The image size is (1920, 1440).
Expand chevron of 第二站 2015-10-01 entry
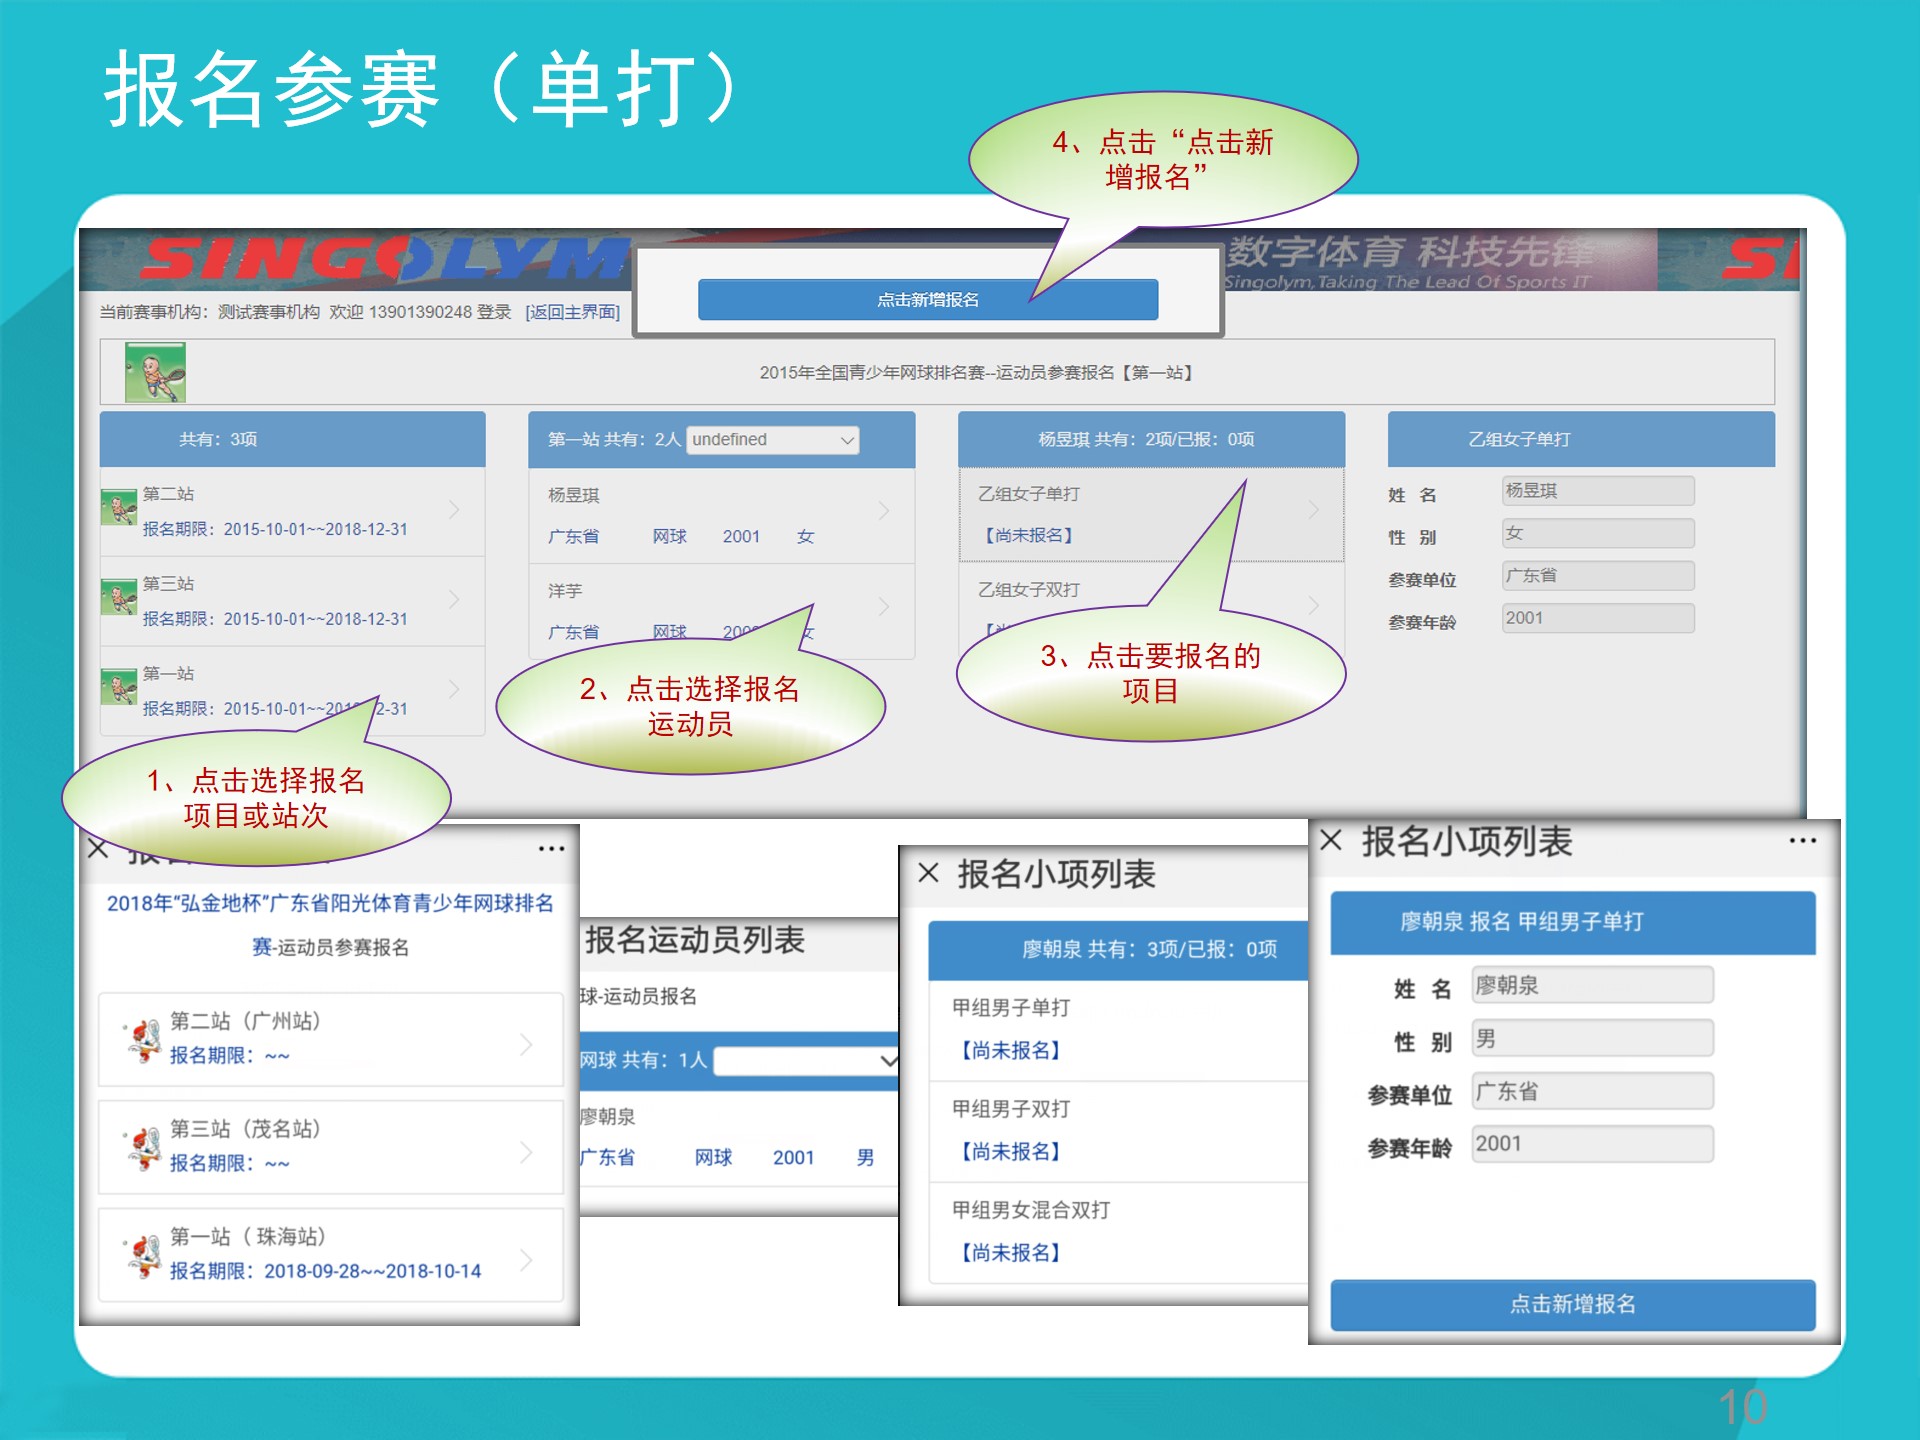[x=454, y=509]
